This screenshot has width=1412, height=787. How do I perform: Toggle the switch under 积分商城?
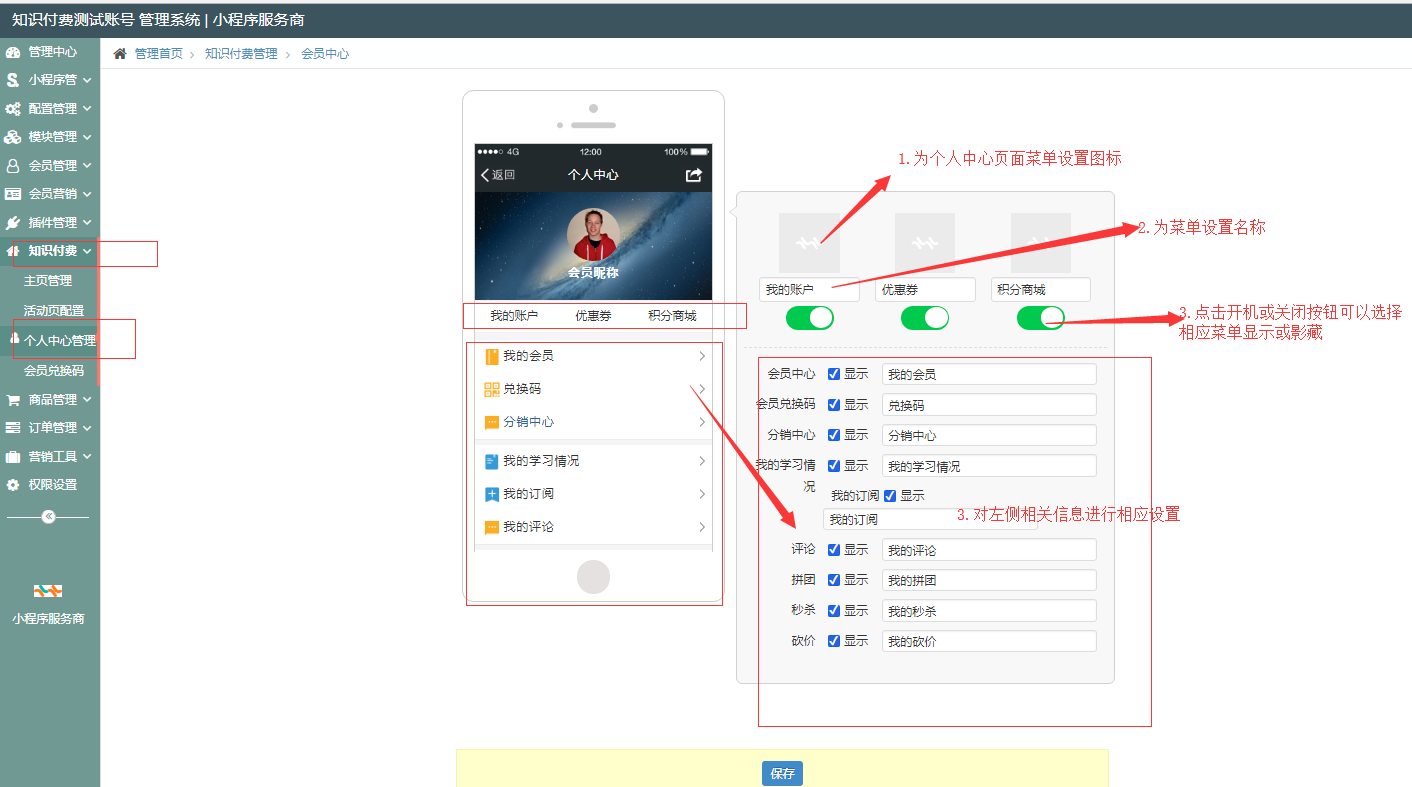tap(1040, 318)
